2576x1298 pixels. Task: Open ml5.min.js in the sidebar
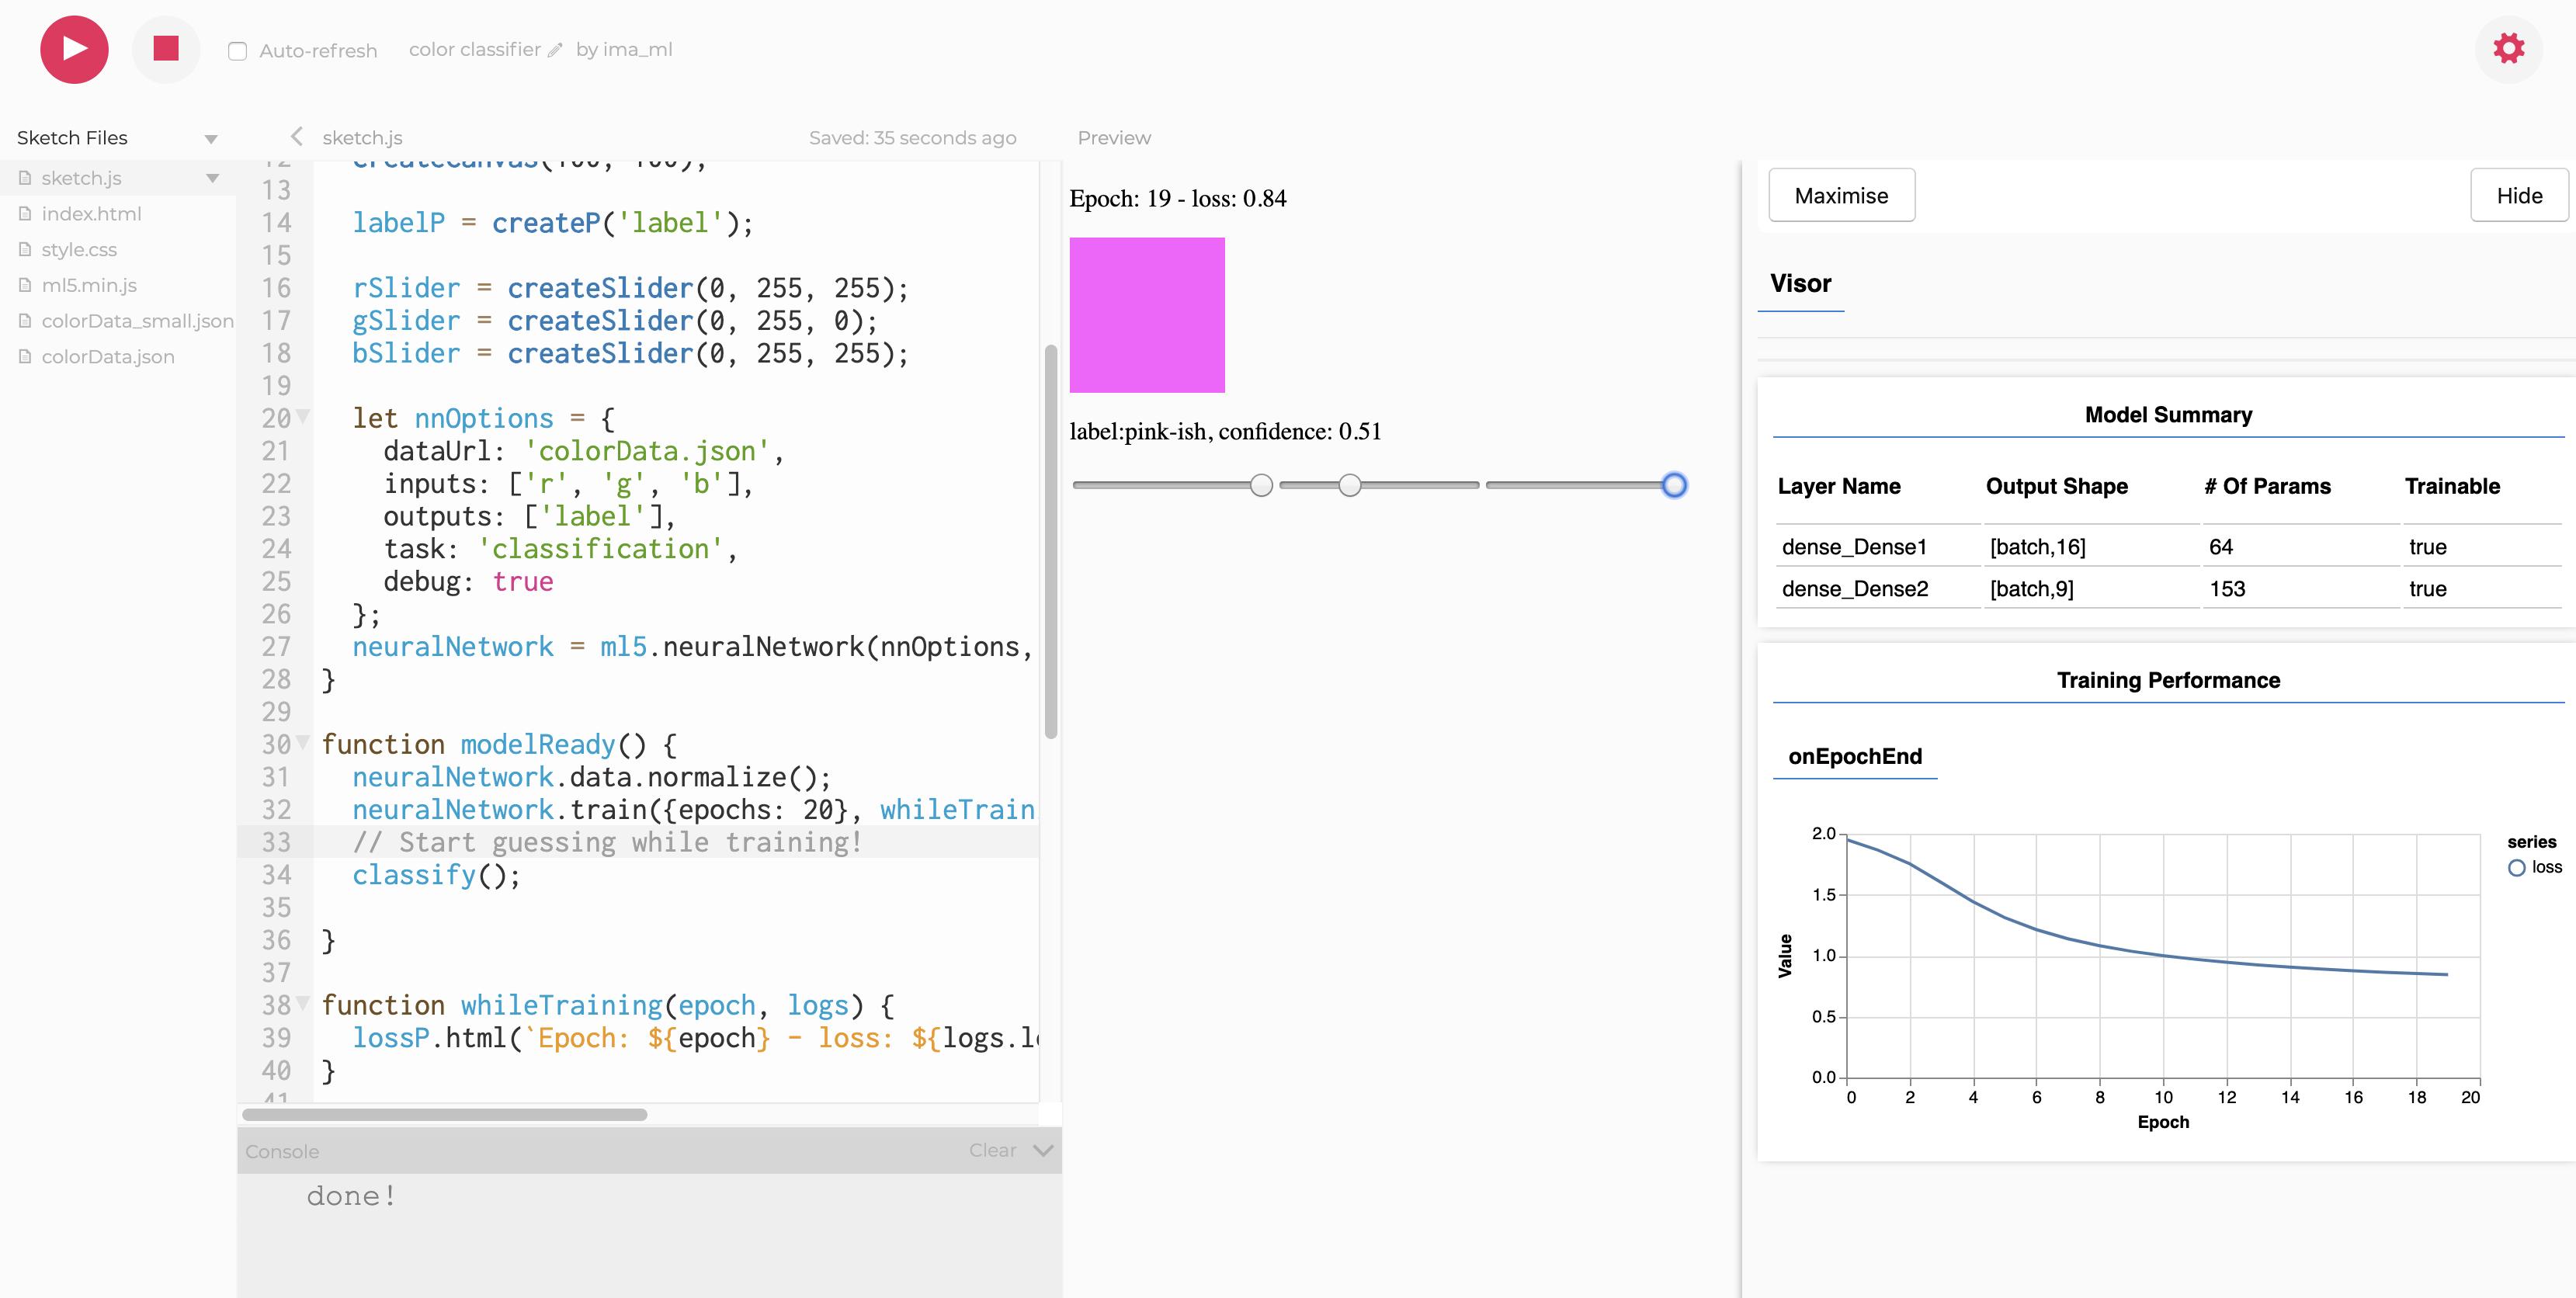point(89,285)
